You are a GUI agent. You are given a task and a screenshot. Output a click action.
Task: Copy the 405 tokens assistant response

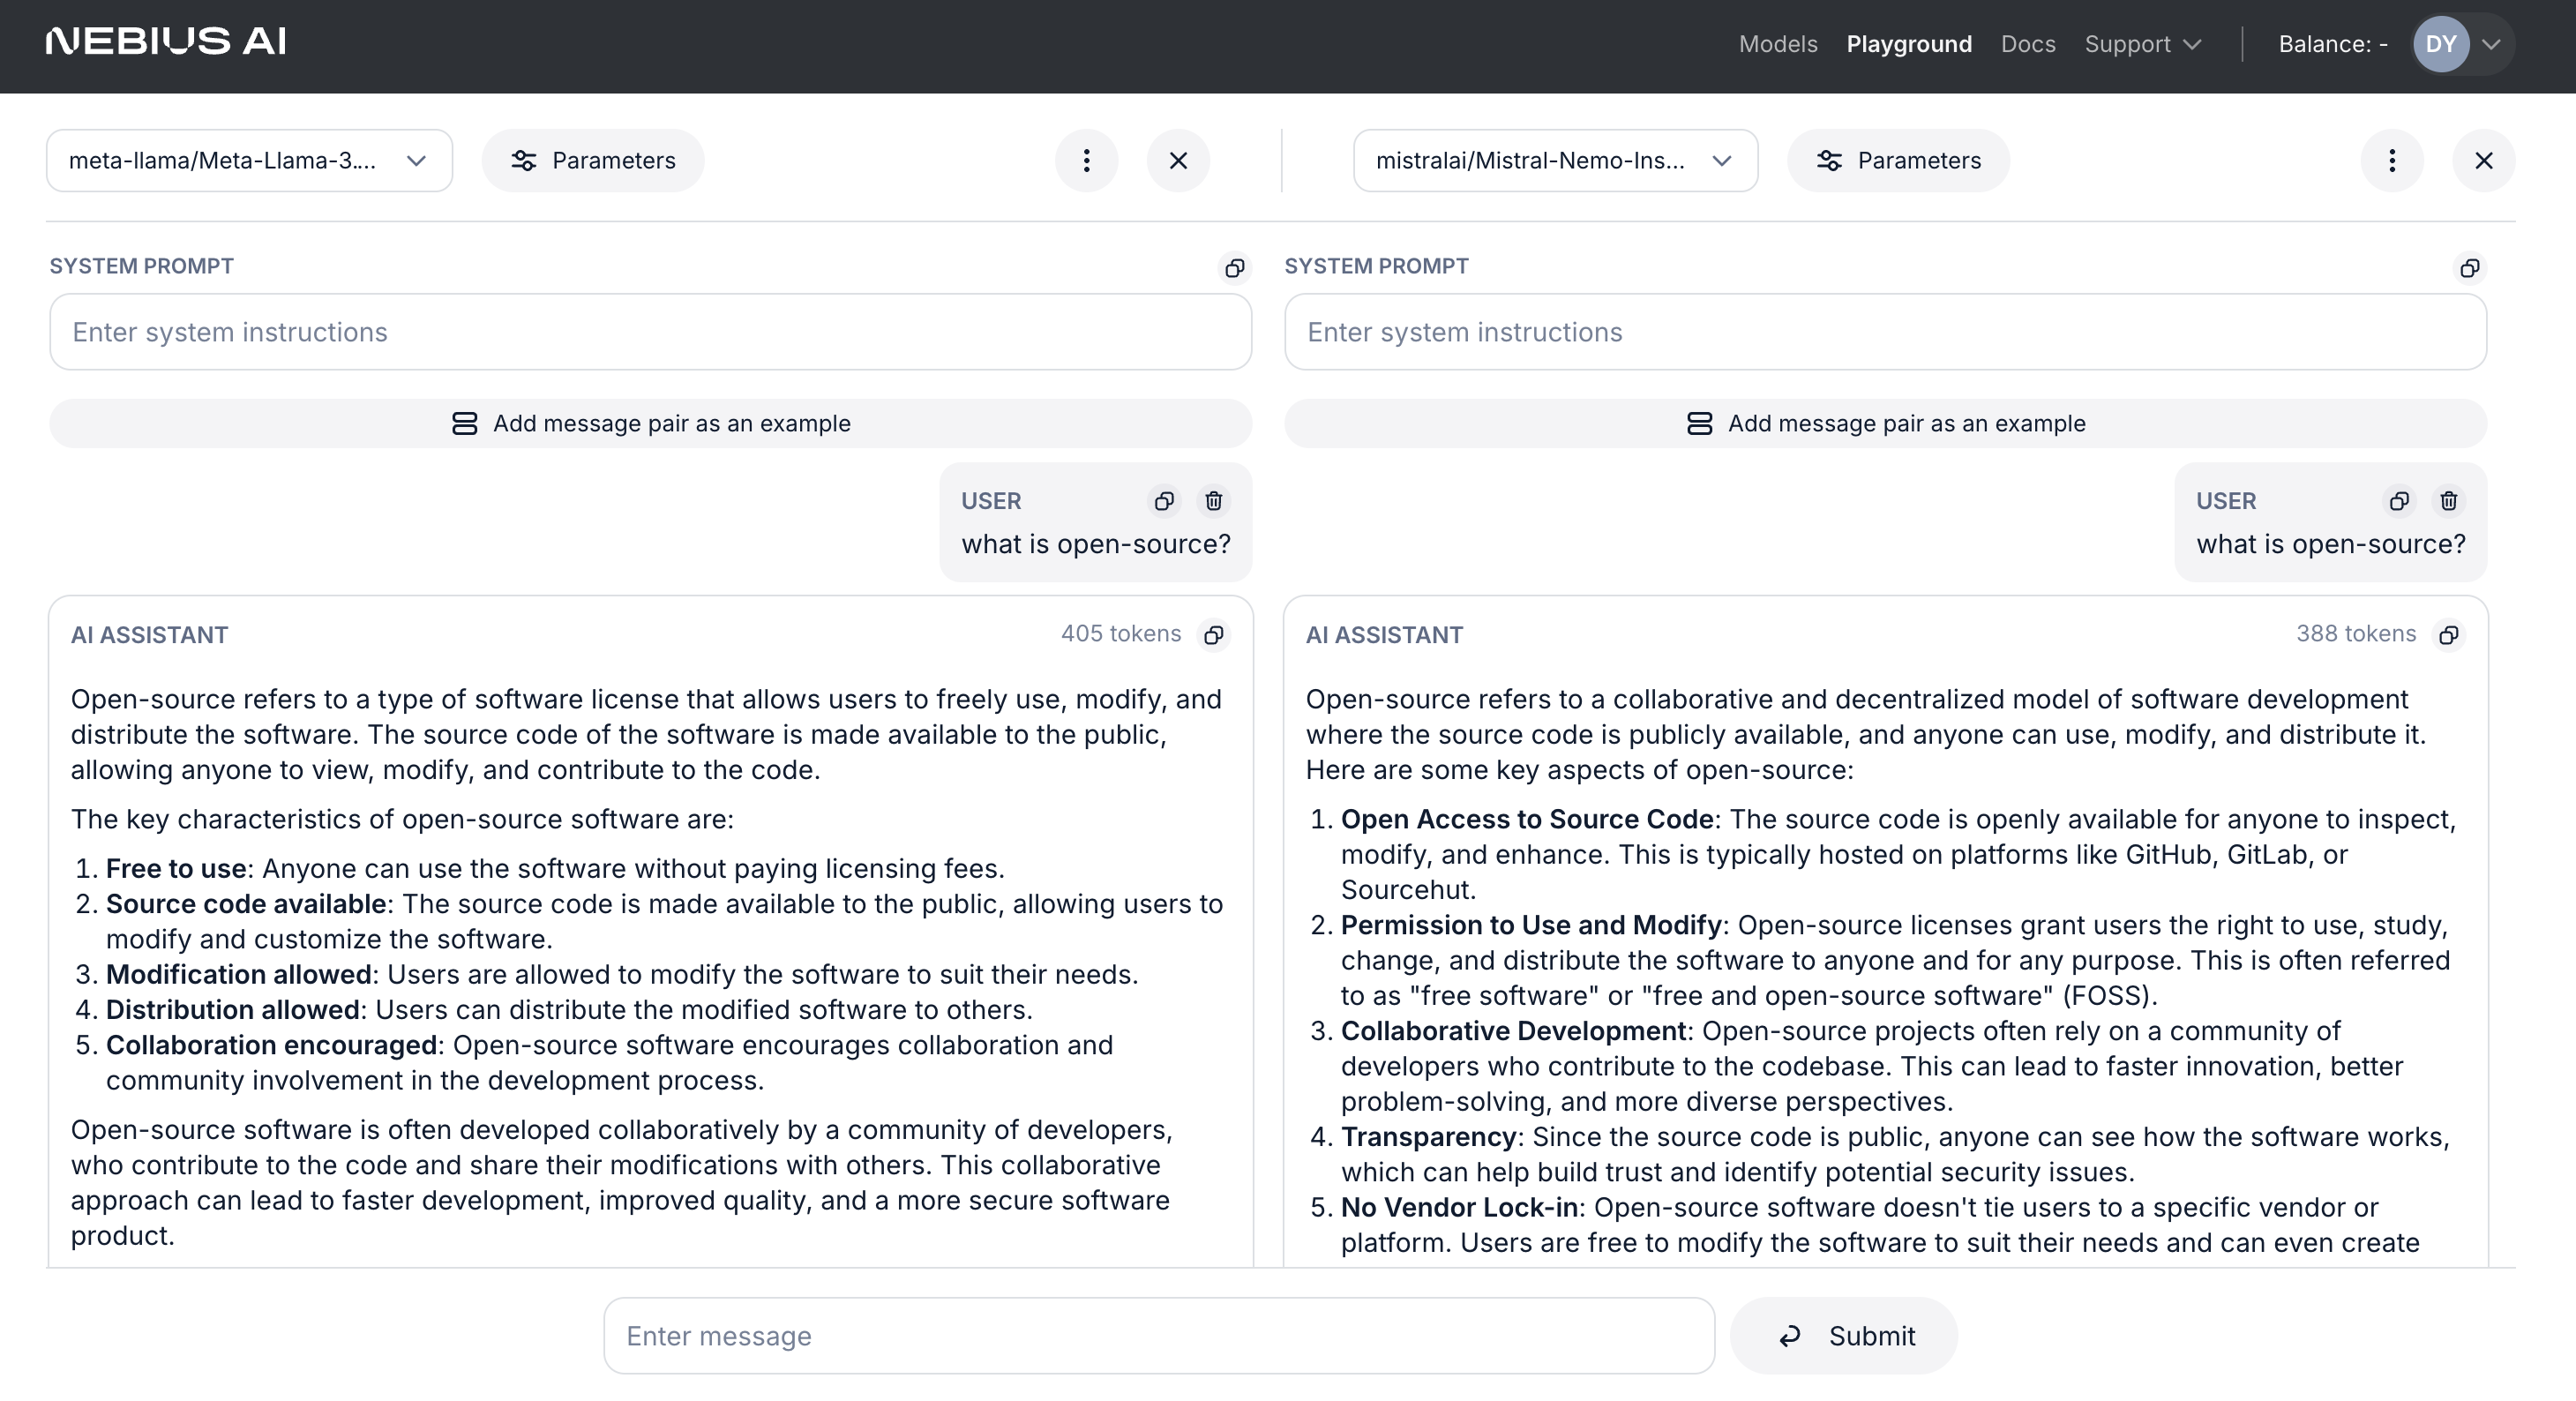pos(1214,634)
